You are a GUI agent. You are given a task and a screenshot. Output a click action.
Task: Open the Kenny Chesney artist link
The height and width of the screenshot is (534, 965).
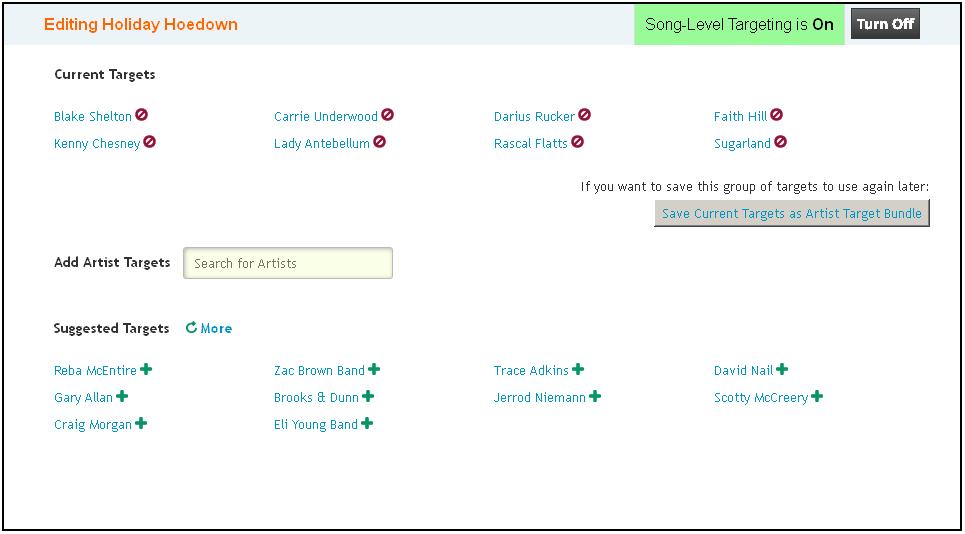[97, 144]
